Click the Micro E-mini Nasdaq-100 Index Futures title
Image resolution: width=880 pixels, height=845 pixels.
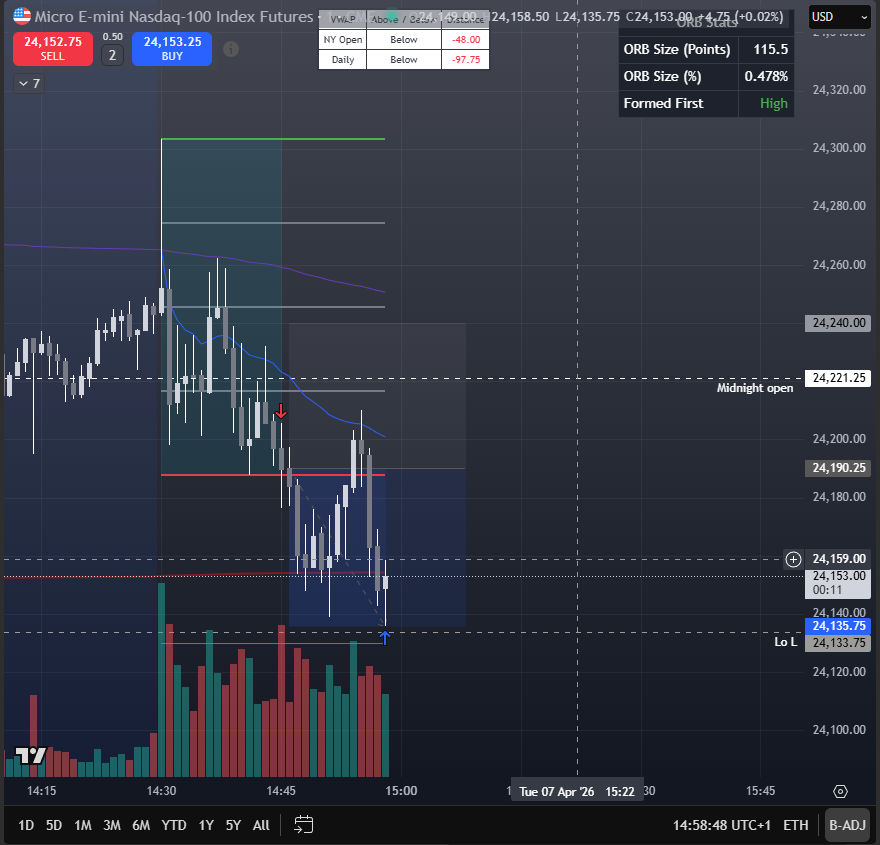click(x=173, y=16)
